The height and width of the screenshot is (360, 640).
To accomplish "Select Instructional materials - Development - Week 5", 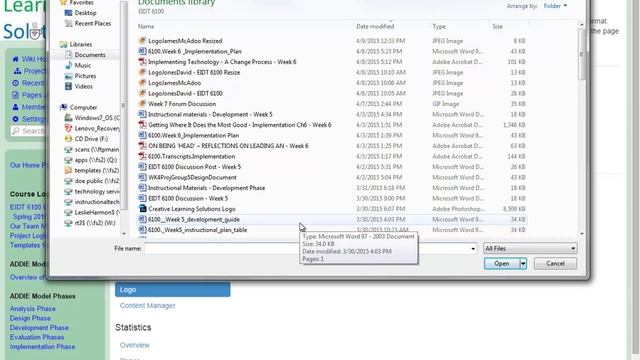I will click(x=210, y=114).
